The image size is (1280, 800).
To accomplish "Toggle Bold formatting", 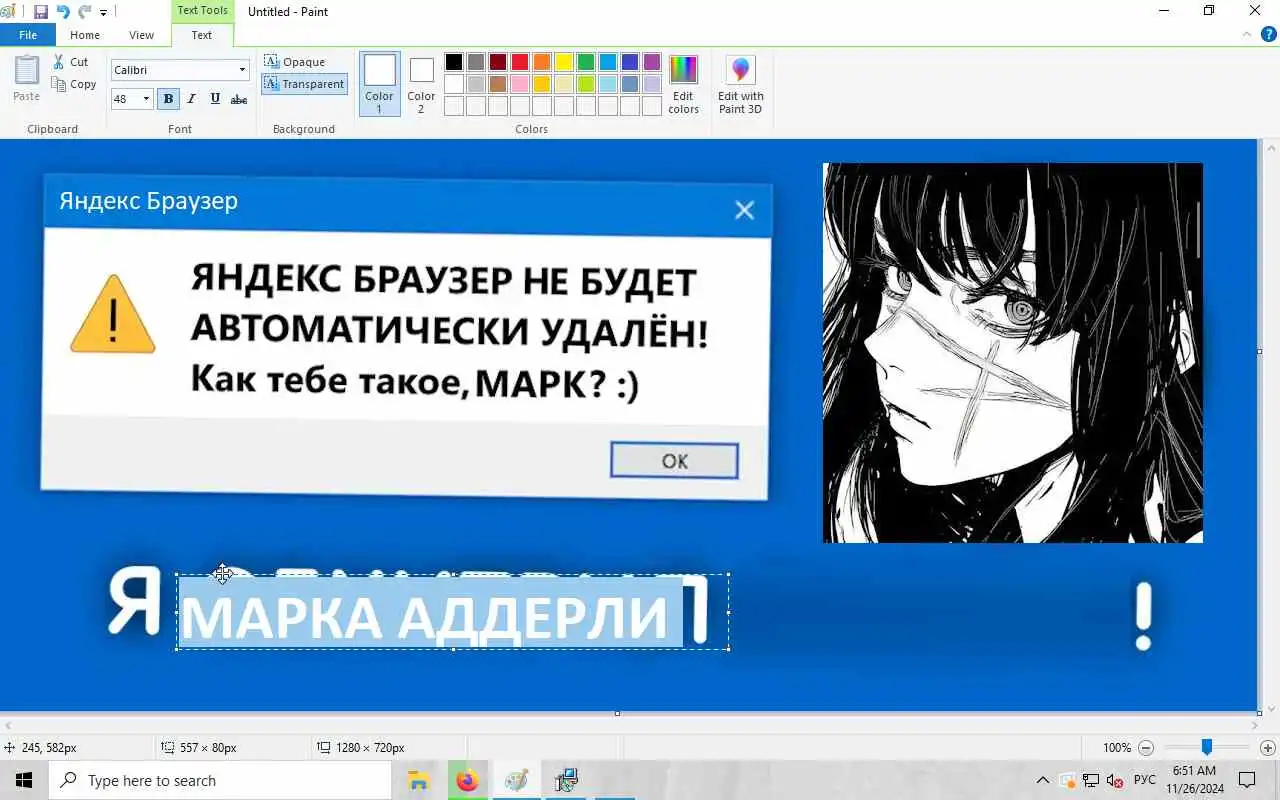I will coord(168,99).
